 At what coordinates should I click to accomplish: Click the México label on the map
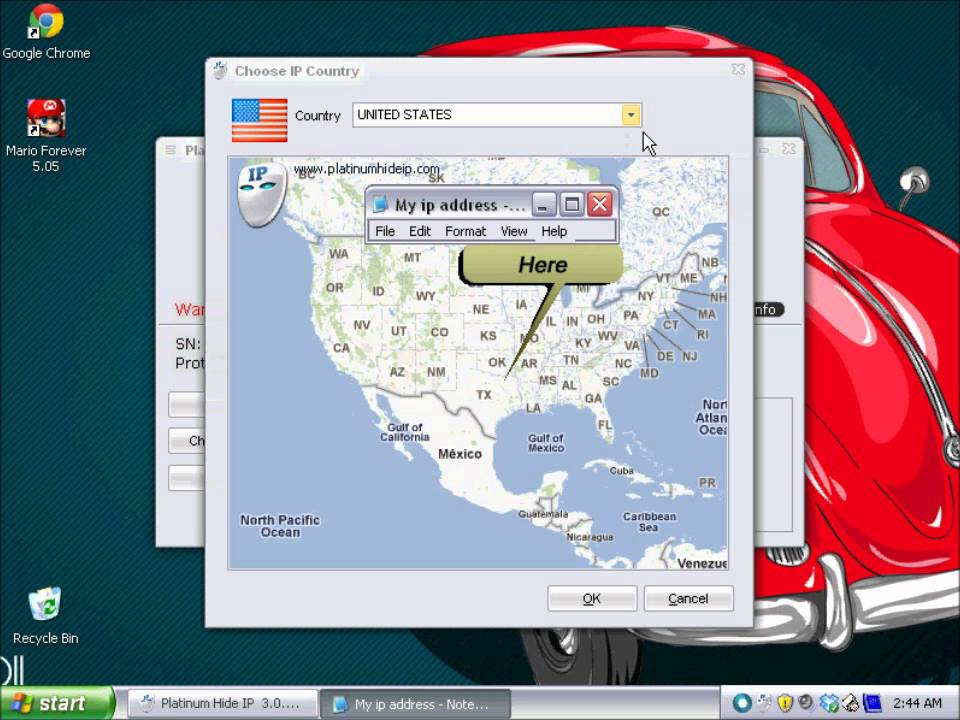pos(460,454)
